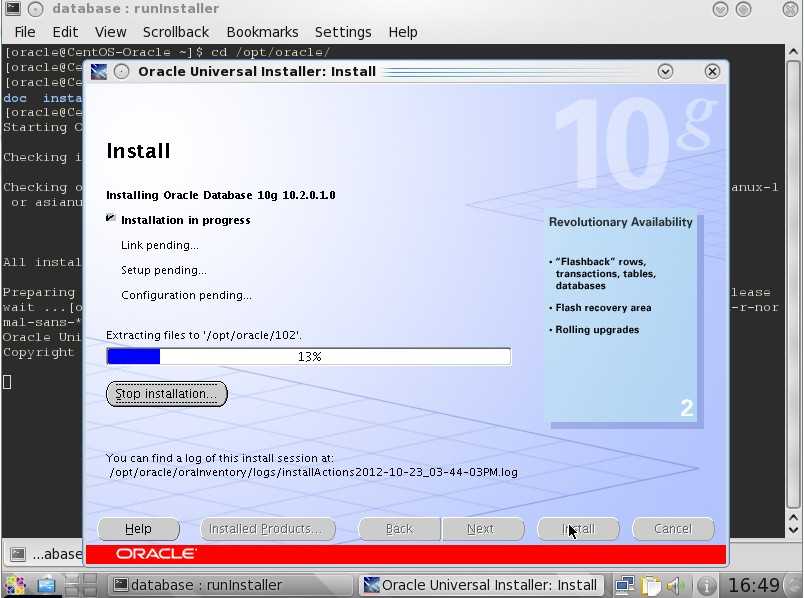804x598 pixels.
Task: Click the Konsole scrollbar down arrow at bottom
Action: coord(793,531)
